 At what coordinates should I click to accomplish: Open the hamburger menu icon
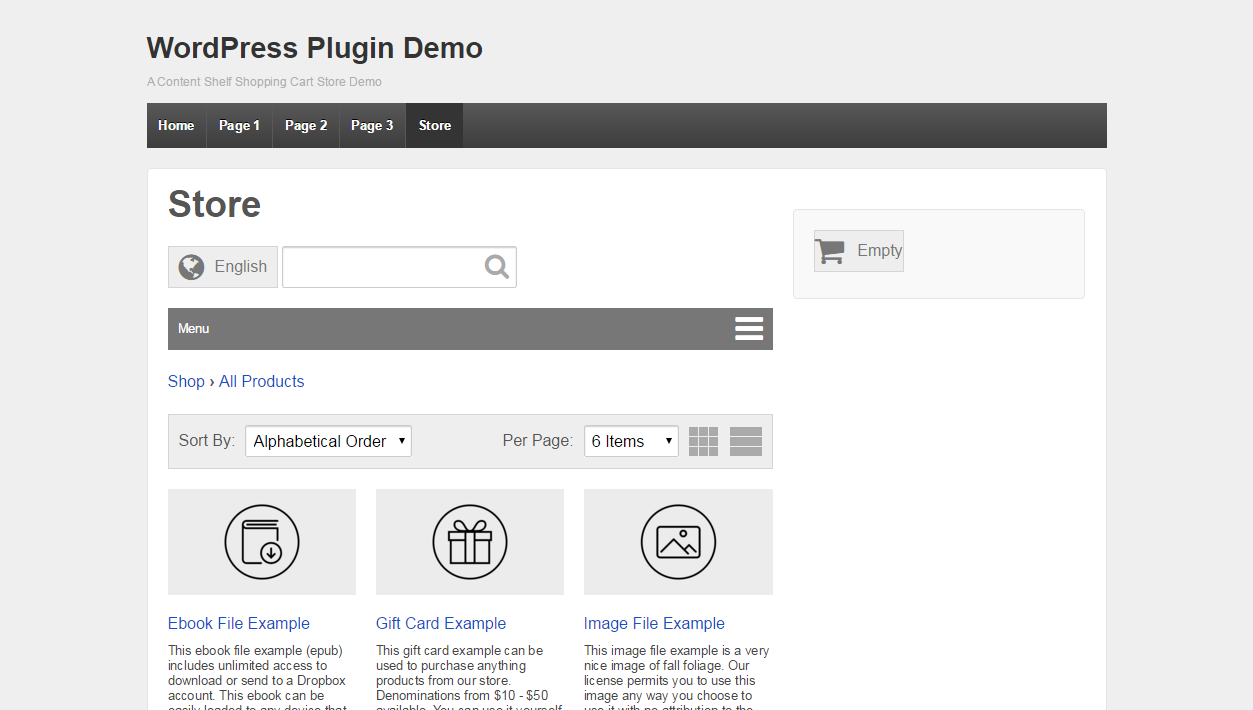tap(749, 329)
